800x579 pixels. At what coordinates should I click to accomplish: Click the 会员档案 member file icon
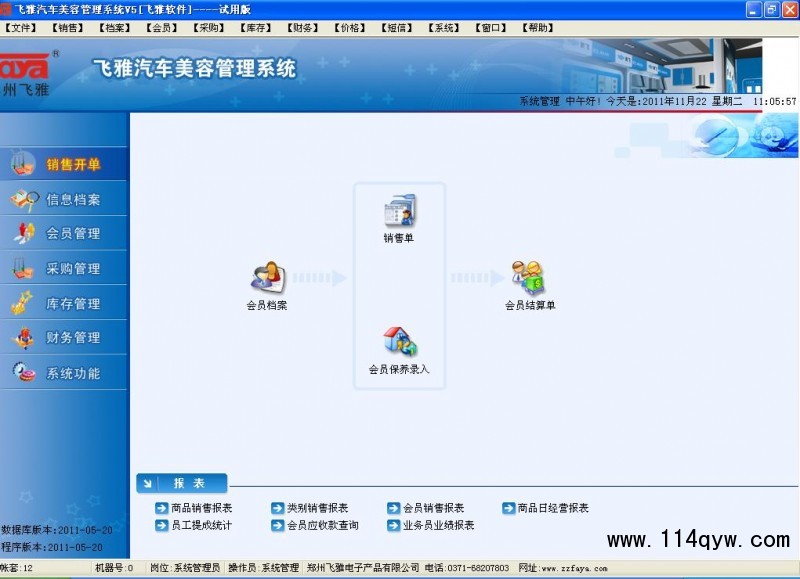pyautogui.click(x=267, y=278)
